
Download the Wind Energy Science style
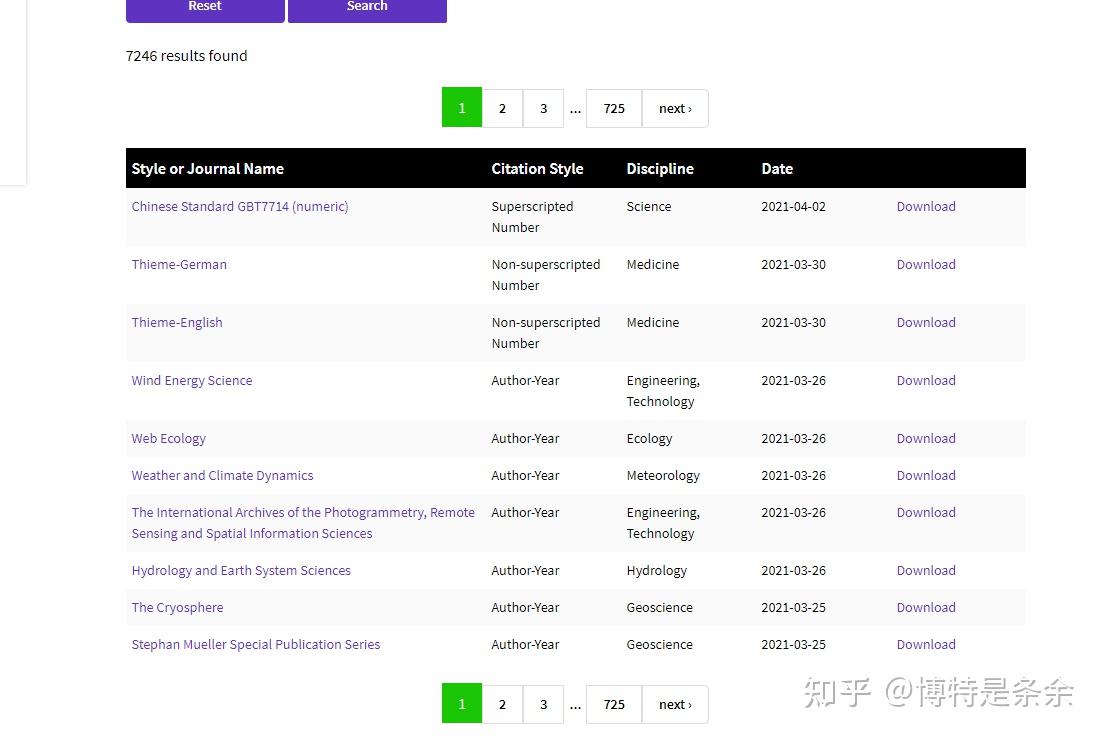(925, 380)
